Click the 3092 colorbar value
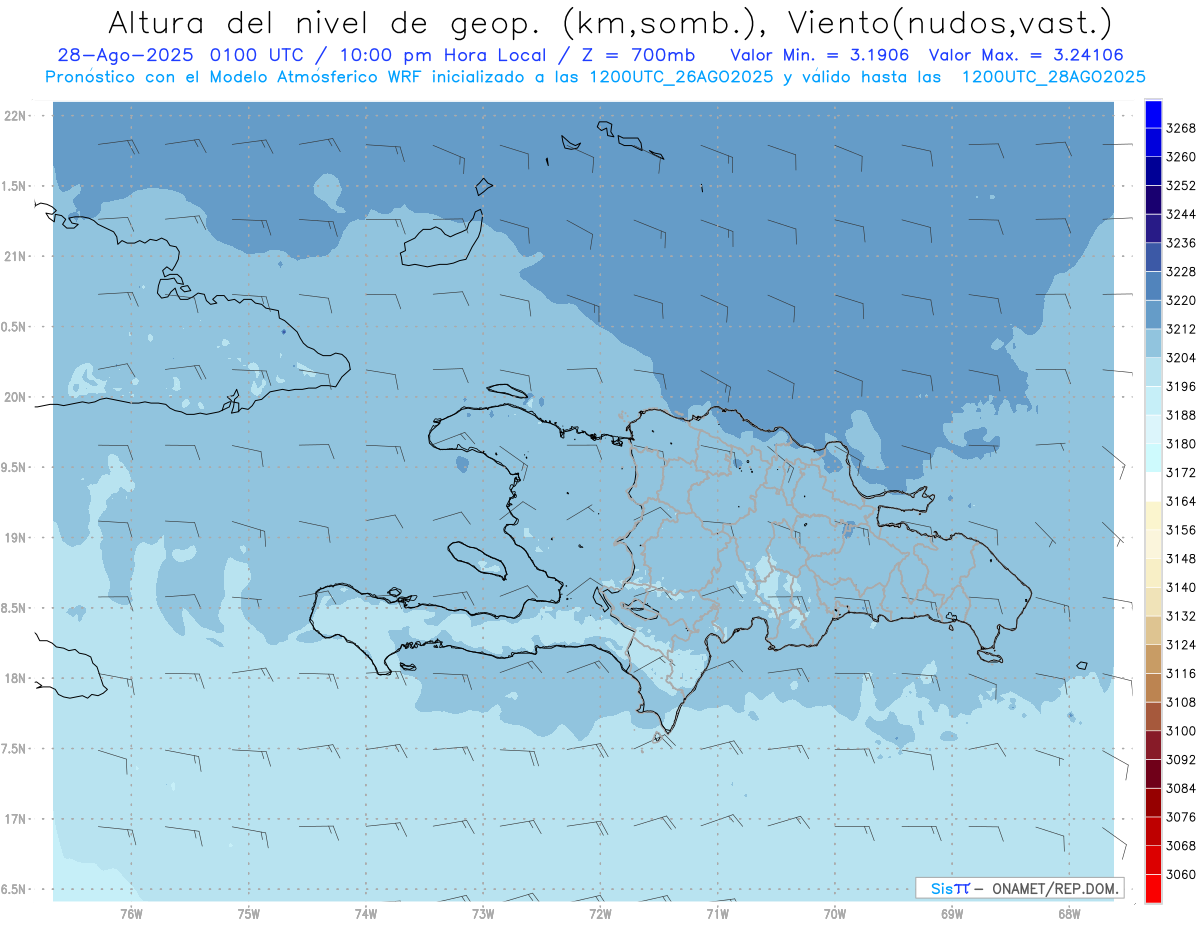The image size is (1200, 927). pos(1181,760)
